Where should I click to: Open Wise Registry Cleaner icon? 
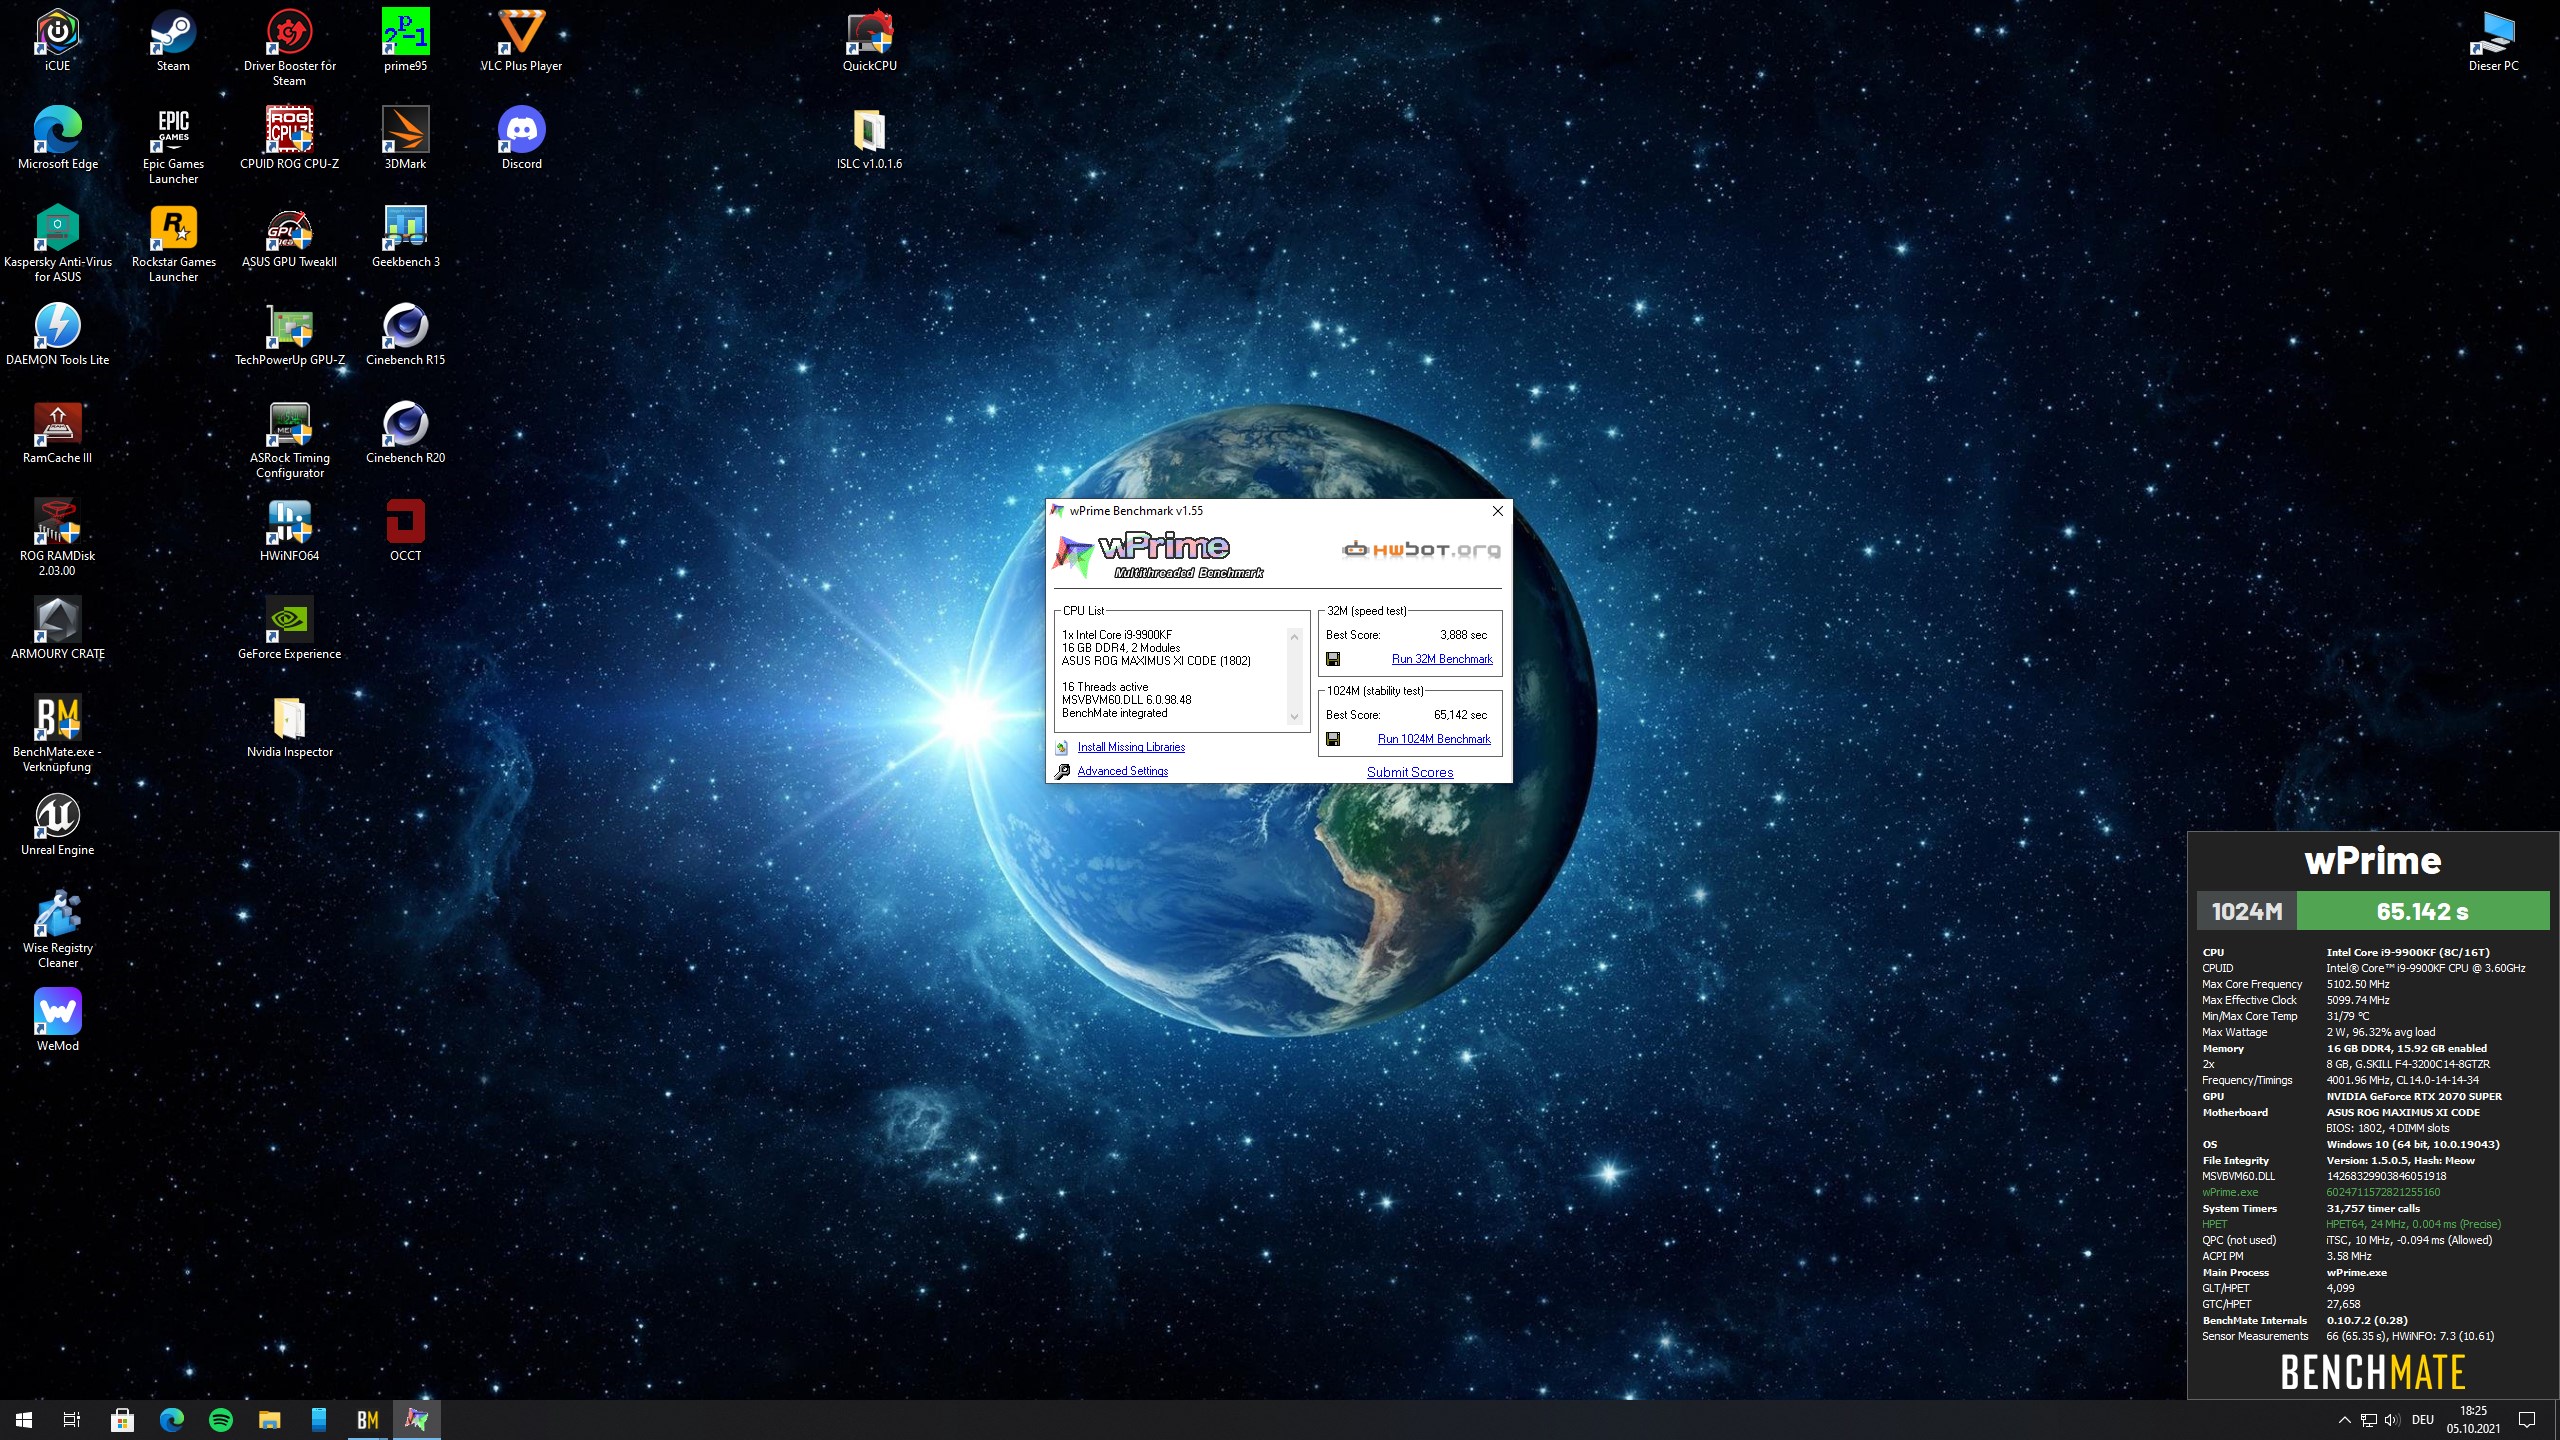(x=57, y=929)
